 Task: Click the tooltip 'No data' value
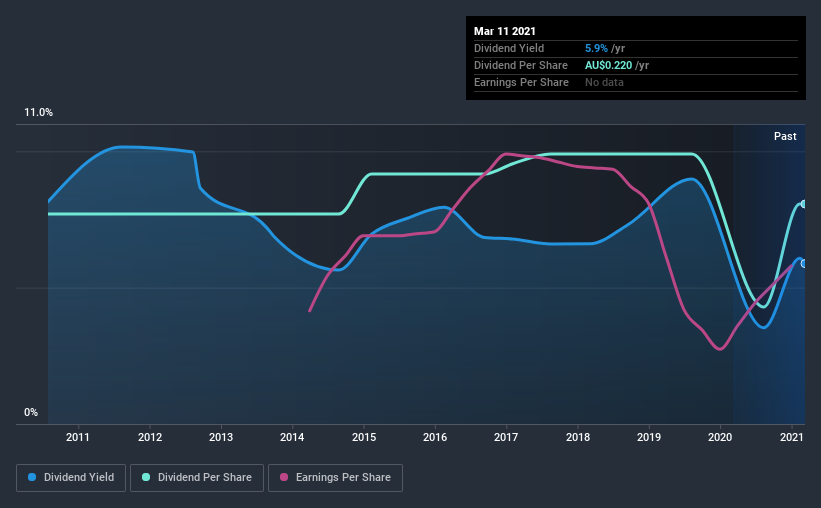tap(604, 82)
